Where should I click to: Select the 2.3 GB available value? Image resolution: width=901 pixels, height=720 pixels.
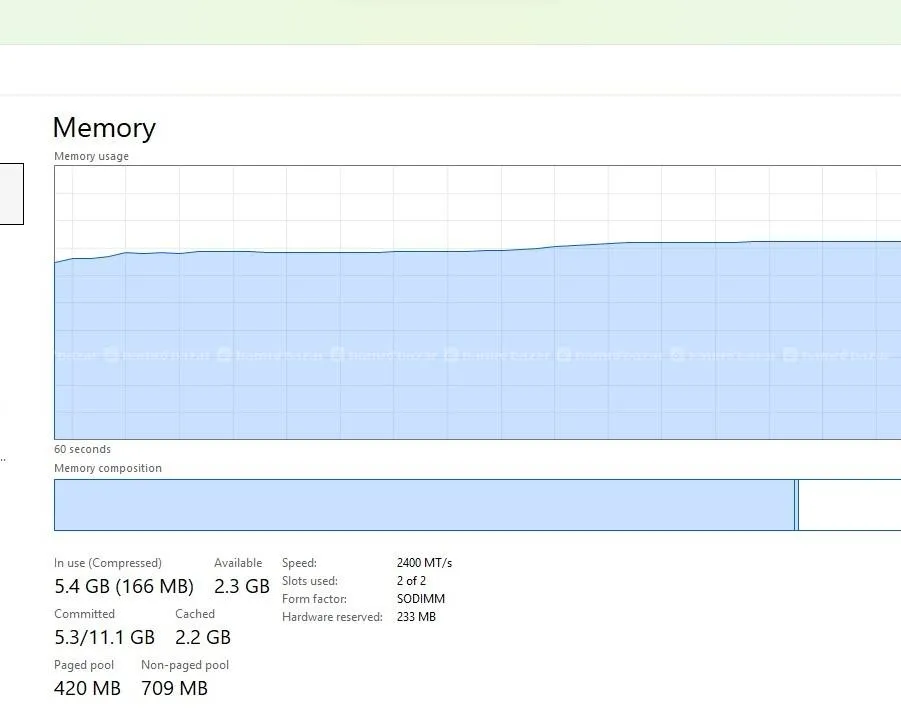pos(242,586)
